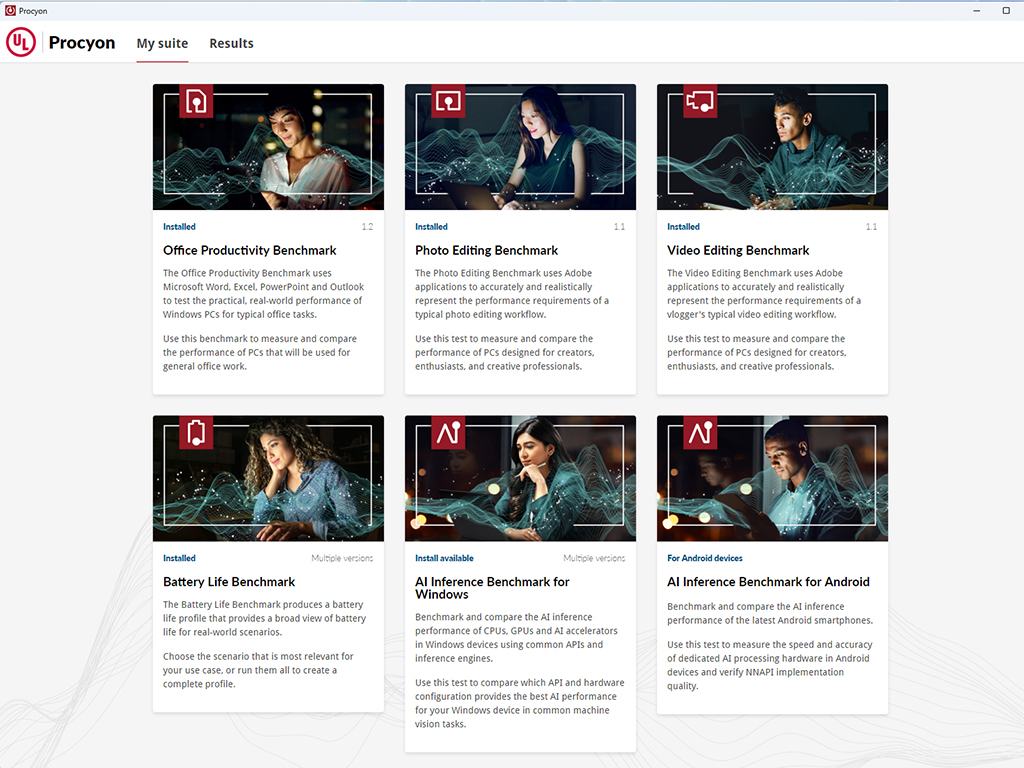Open the Video Editing Benchmark title
The width and height of the screenshot is (1024, 768).
point(738,250)
